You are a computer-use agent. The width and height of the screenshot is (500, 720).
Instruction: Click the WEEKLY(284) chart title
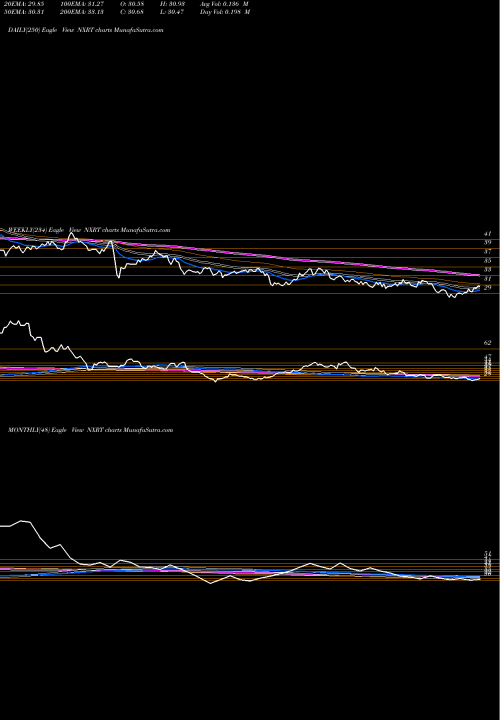pos(89,230)
